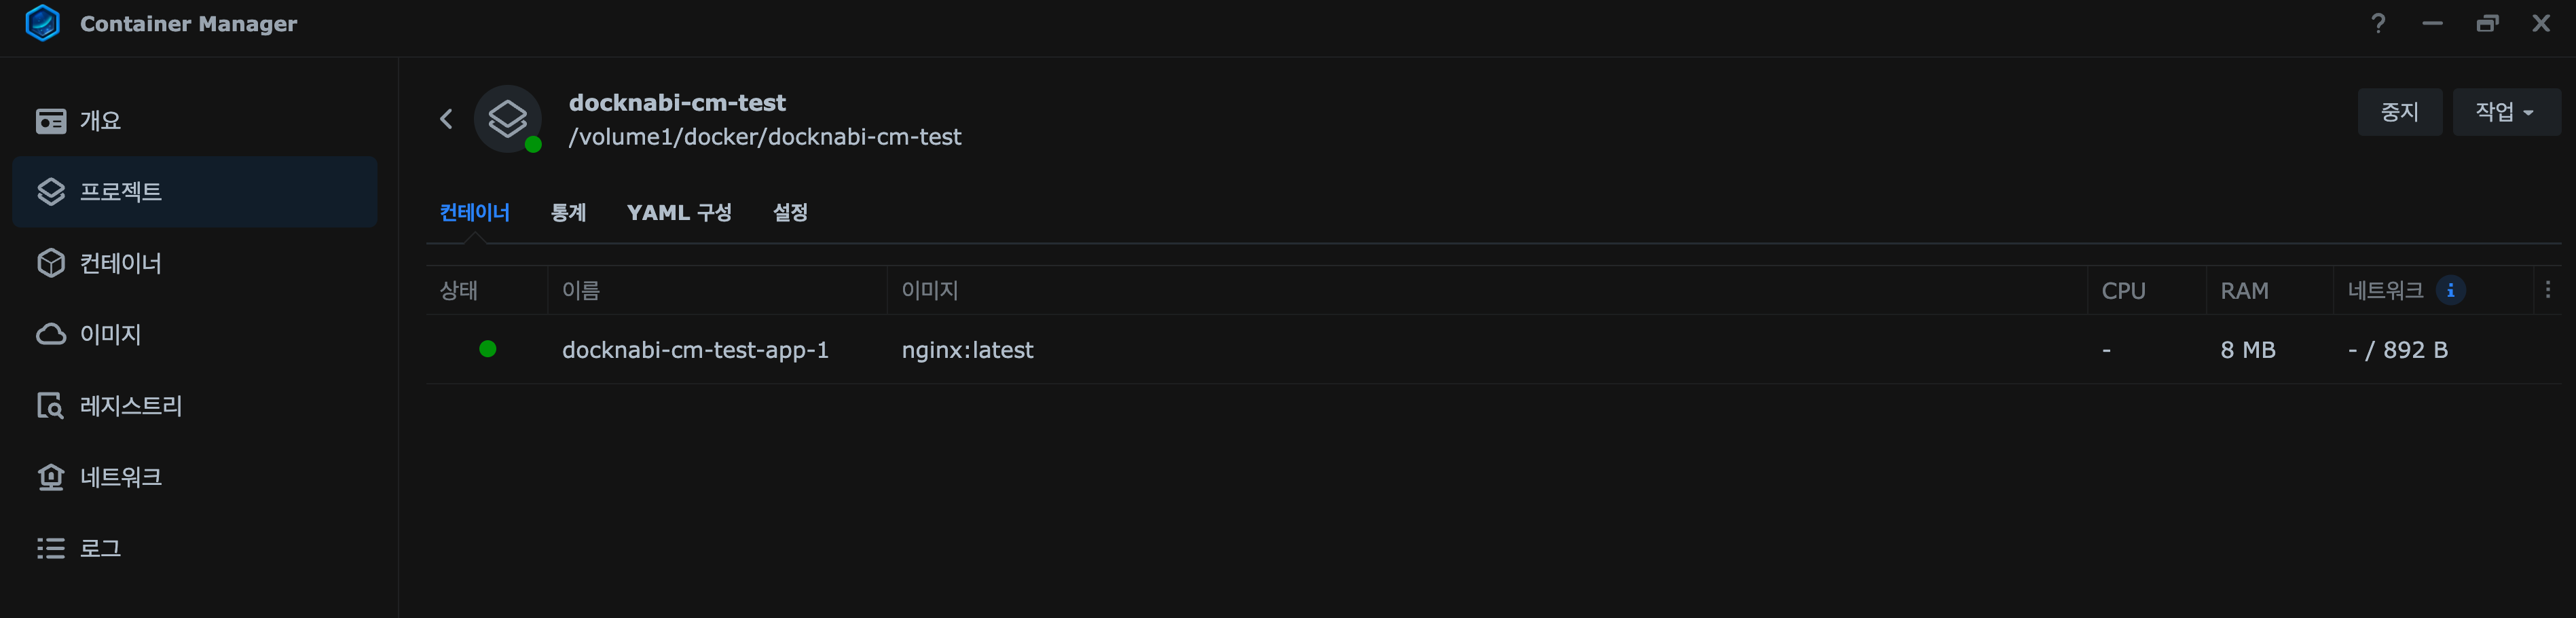Go back using the left chevron arrow
This screenshot has height=618, width=2576.
pyautogui.click(x=447, y=119)
